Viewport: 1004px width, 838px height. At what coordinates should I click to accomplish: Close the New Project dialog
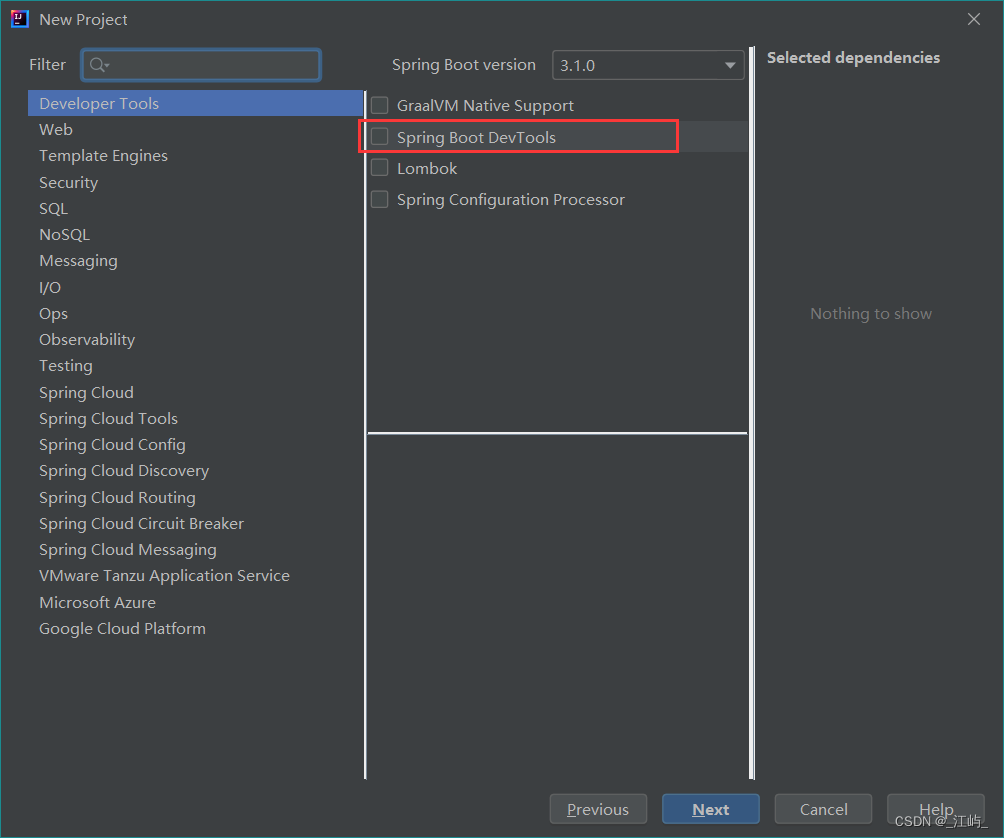[x=973, y=19]
